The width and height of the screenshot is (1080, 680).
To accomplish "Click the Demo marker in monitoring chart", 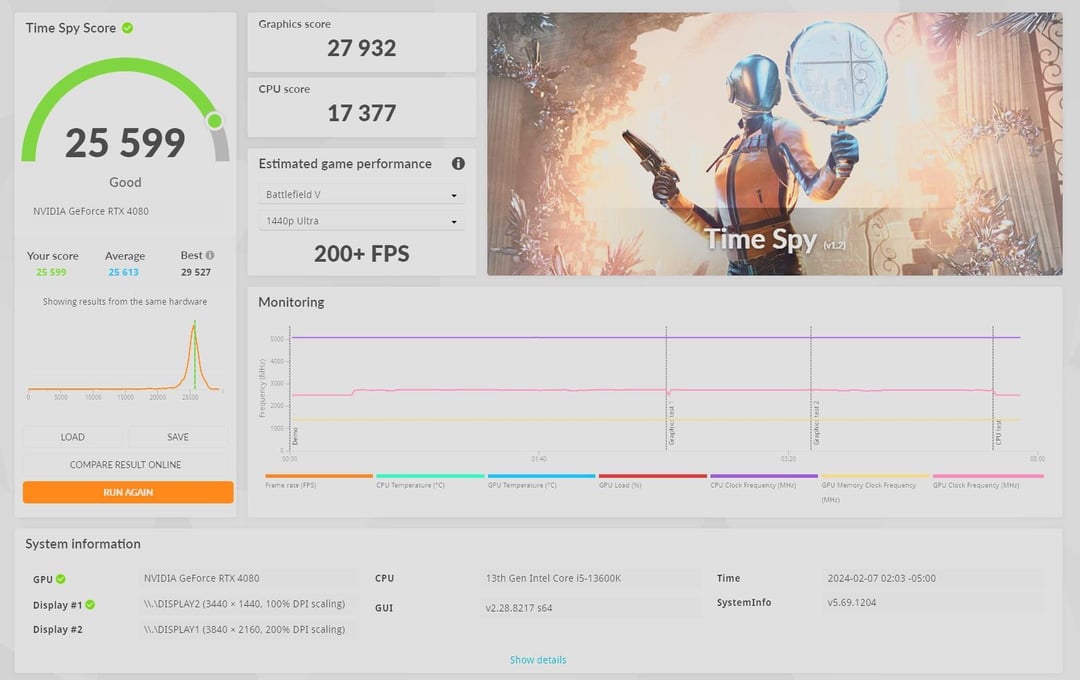I will tap(295, 435).
